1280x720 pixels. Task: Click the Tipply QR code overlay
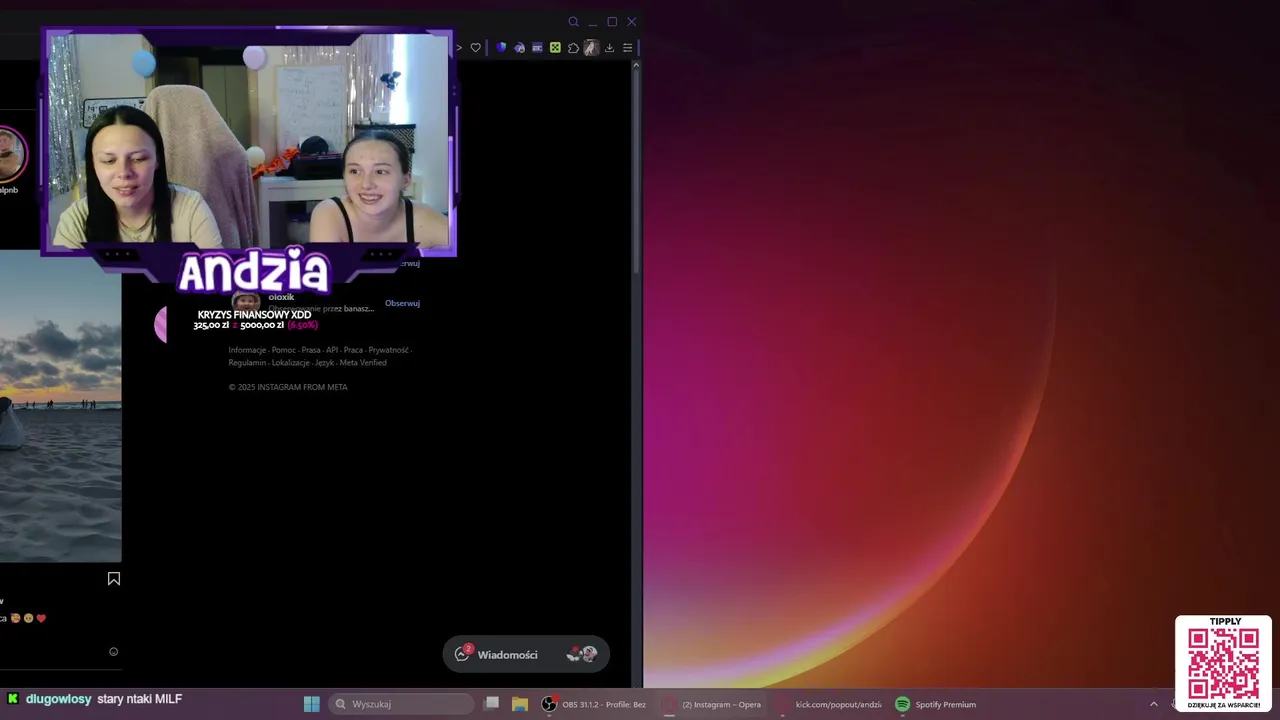(x=1223, y=663)
